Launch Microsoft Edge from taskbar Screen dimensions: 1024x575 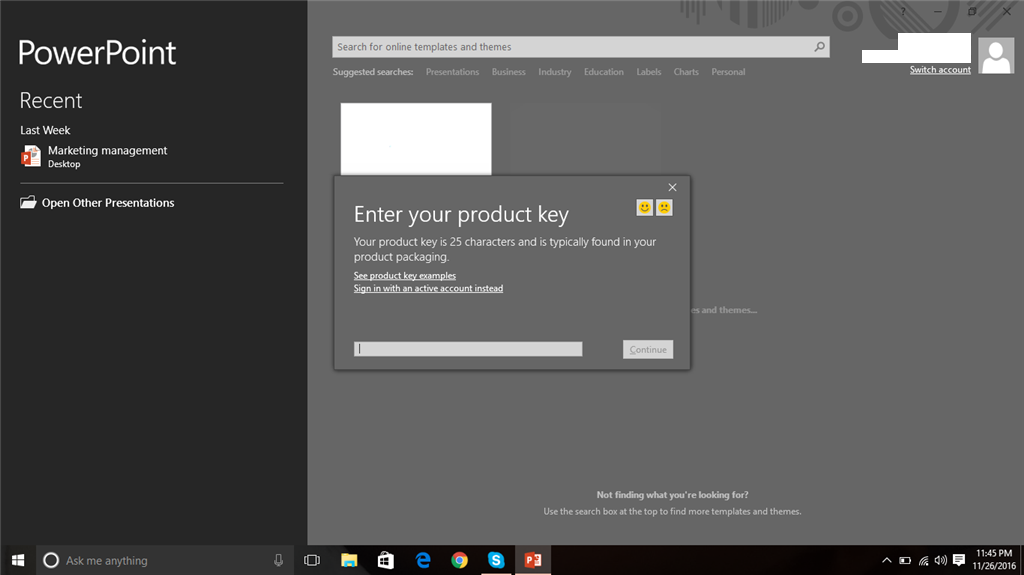(423, 560)
